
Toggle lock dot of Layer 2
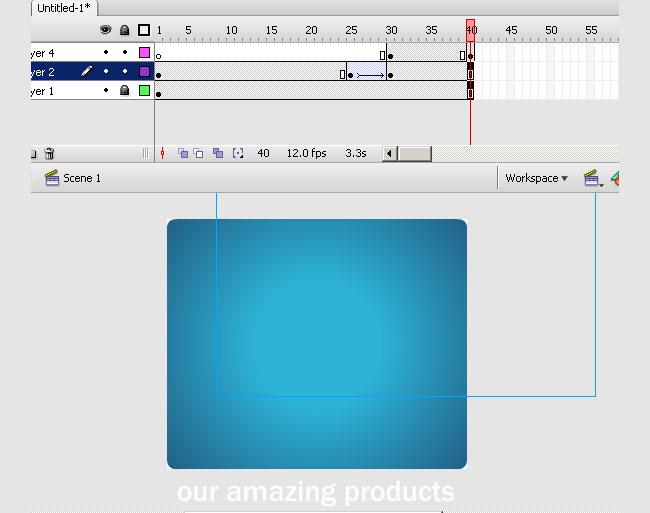(125, 71)
